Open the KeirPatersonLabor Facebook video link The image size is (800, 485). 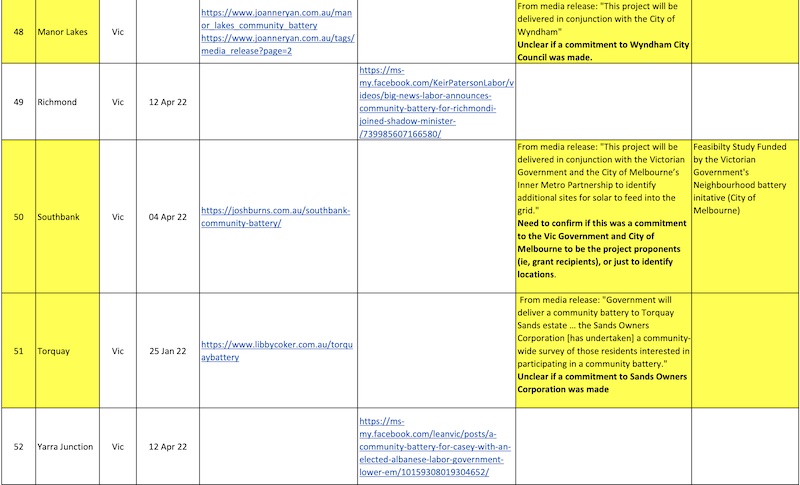435,101
